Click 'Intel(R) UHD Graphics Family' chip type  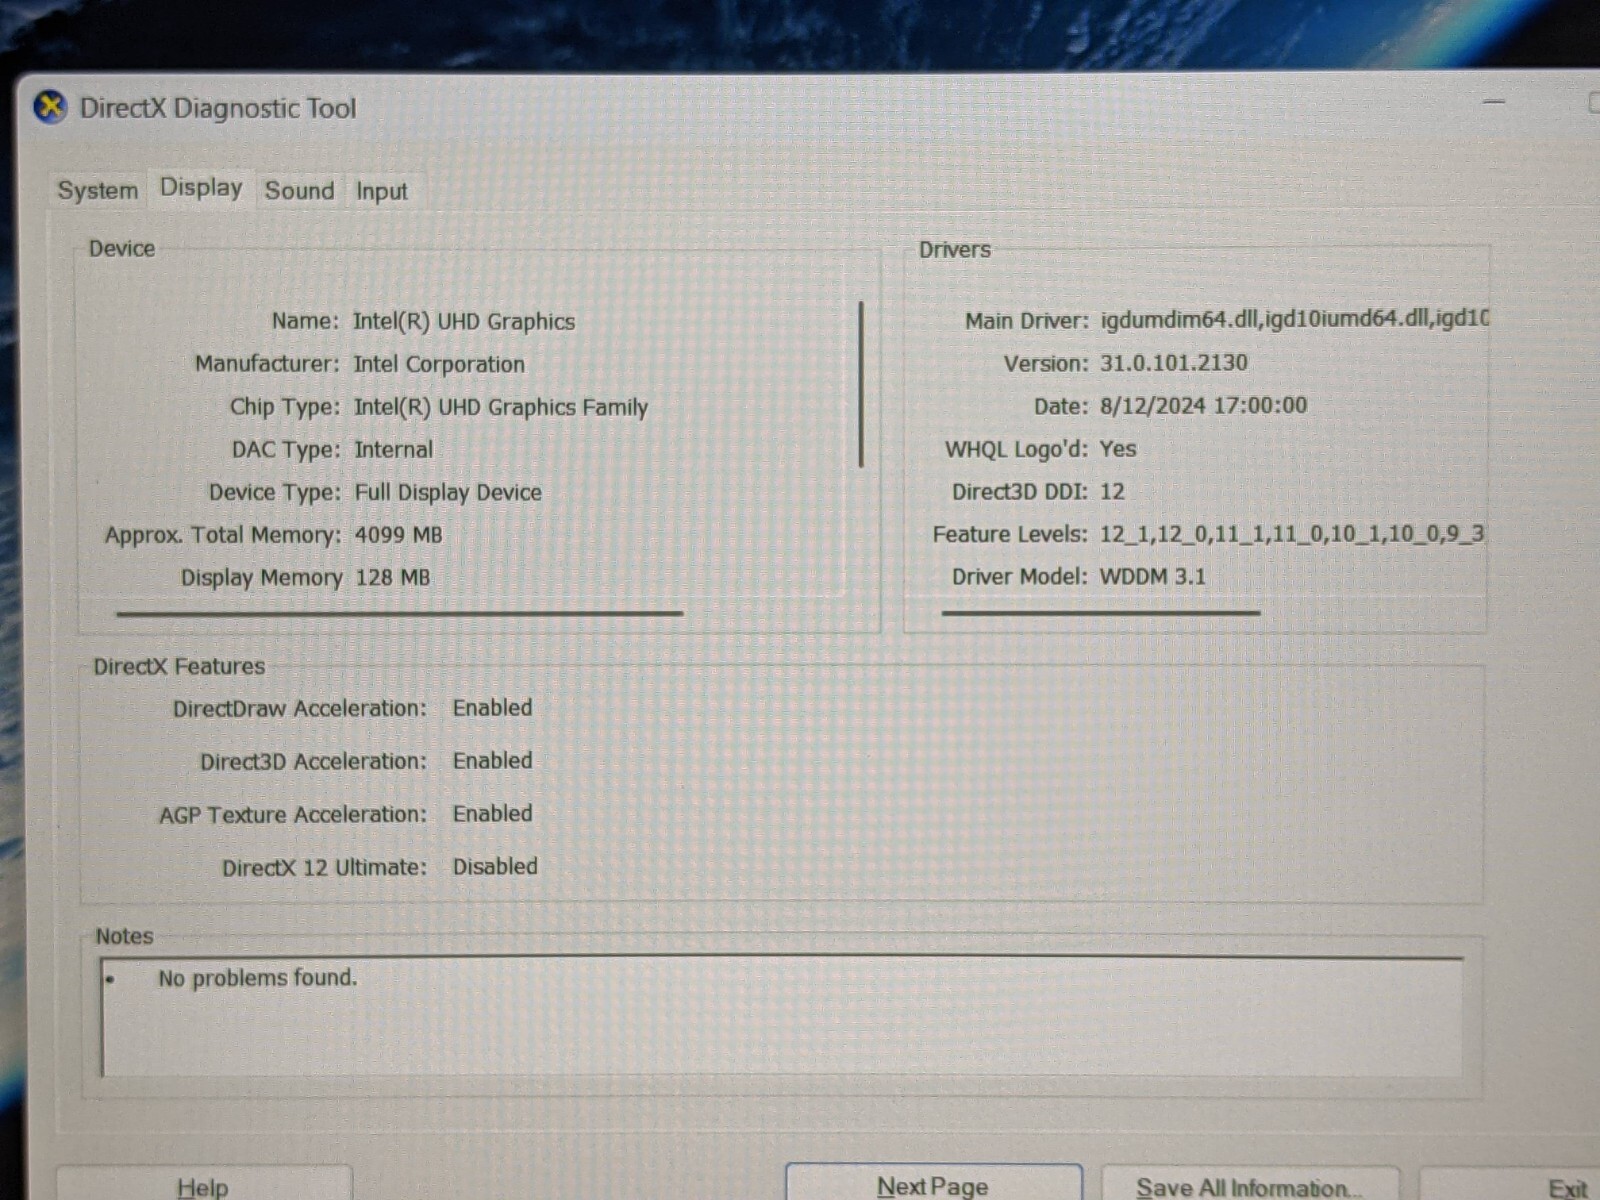coord(501,407)
